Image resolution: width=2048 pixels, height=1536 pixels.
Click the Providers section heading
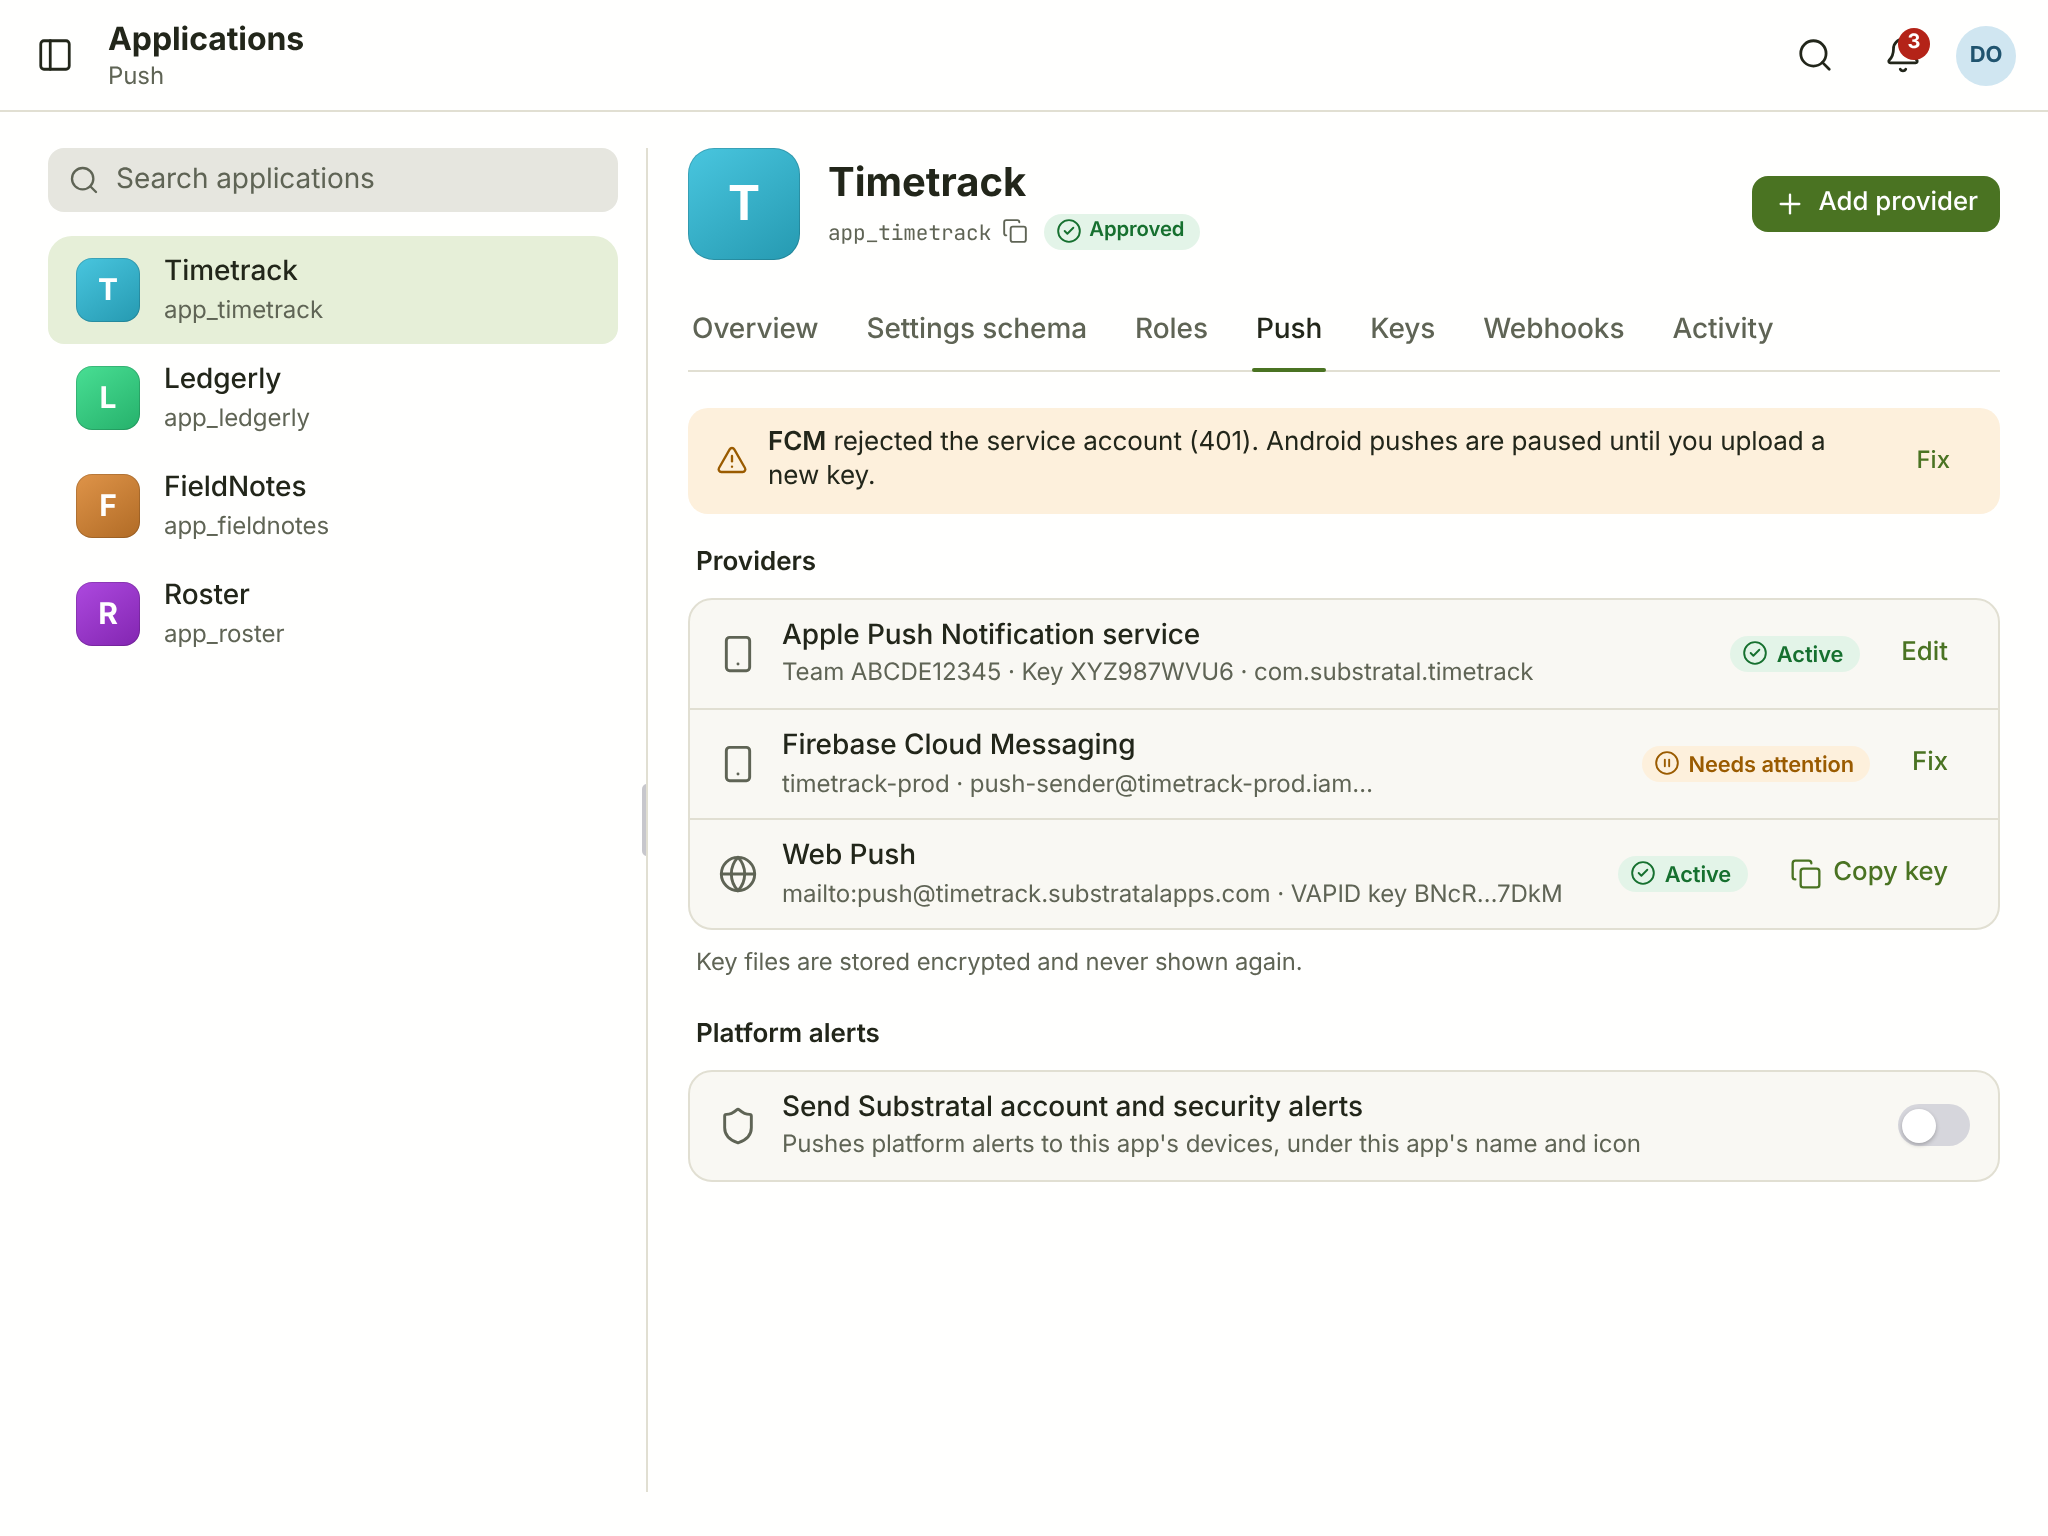click(x=756, y=561)
